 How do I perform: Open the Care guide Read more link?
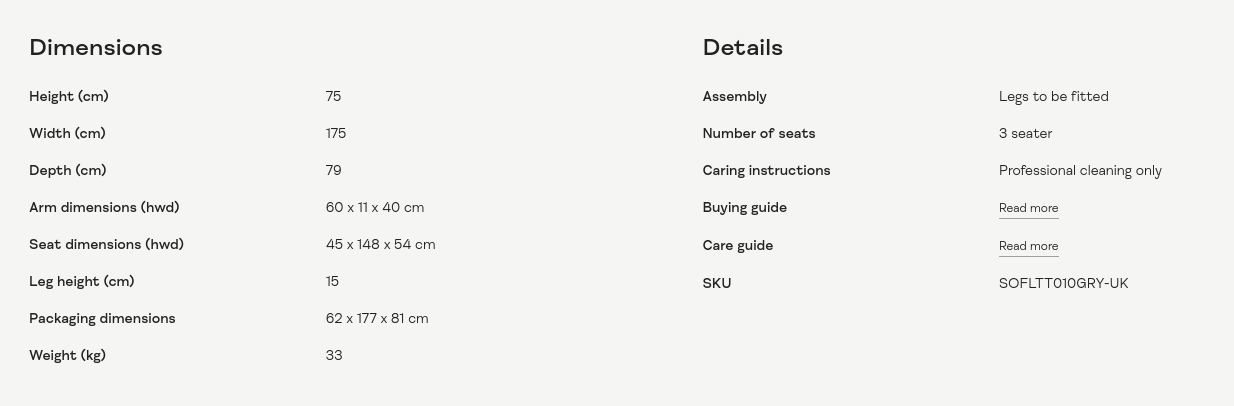1028,246
